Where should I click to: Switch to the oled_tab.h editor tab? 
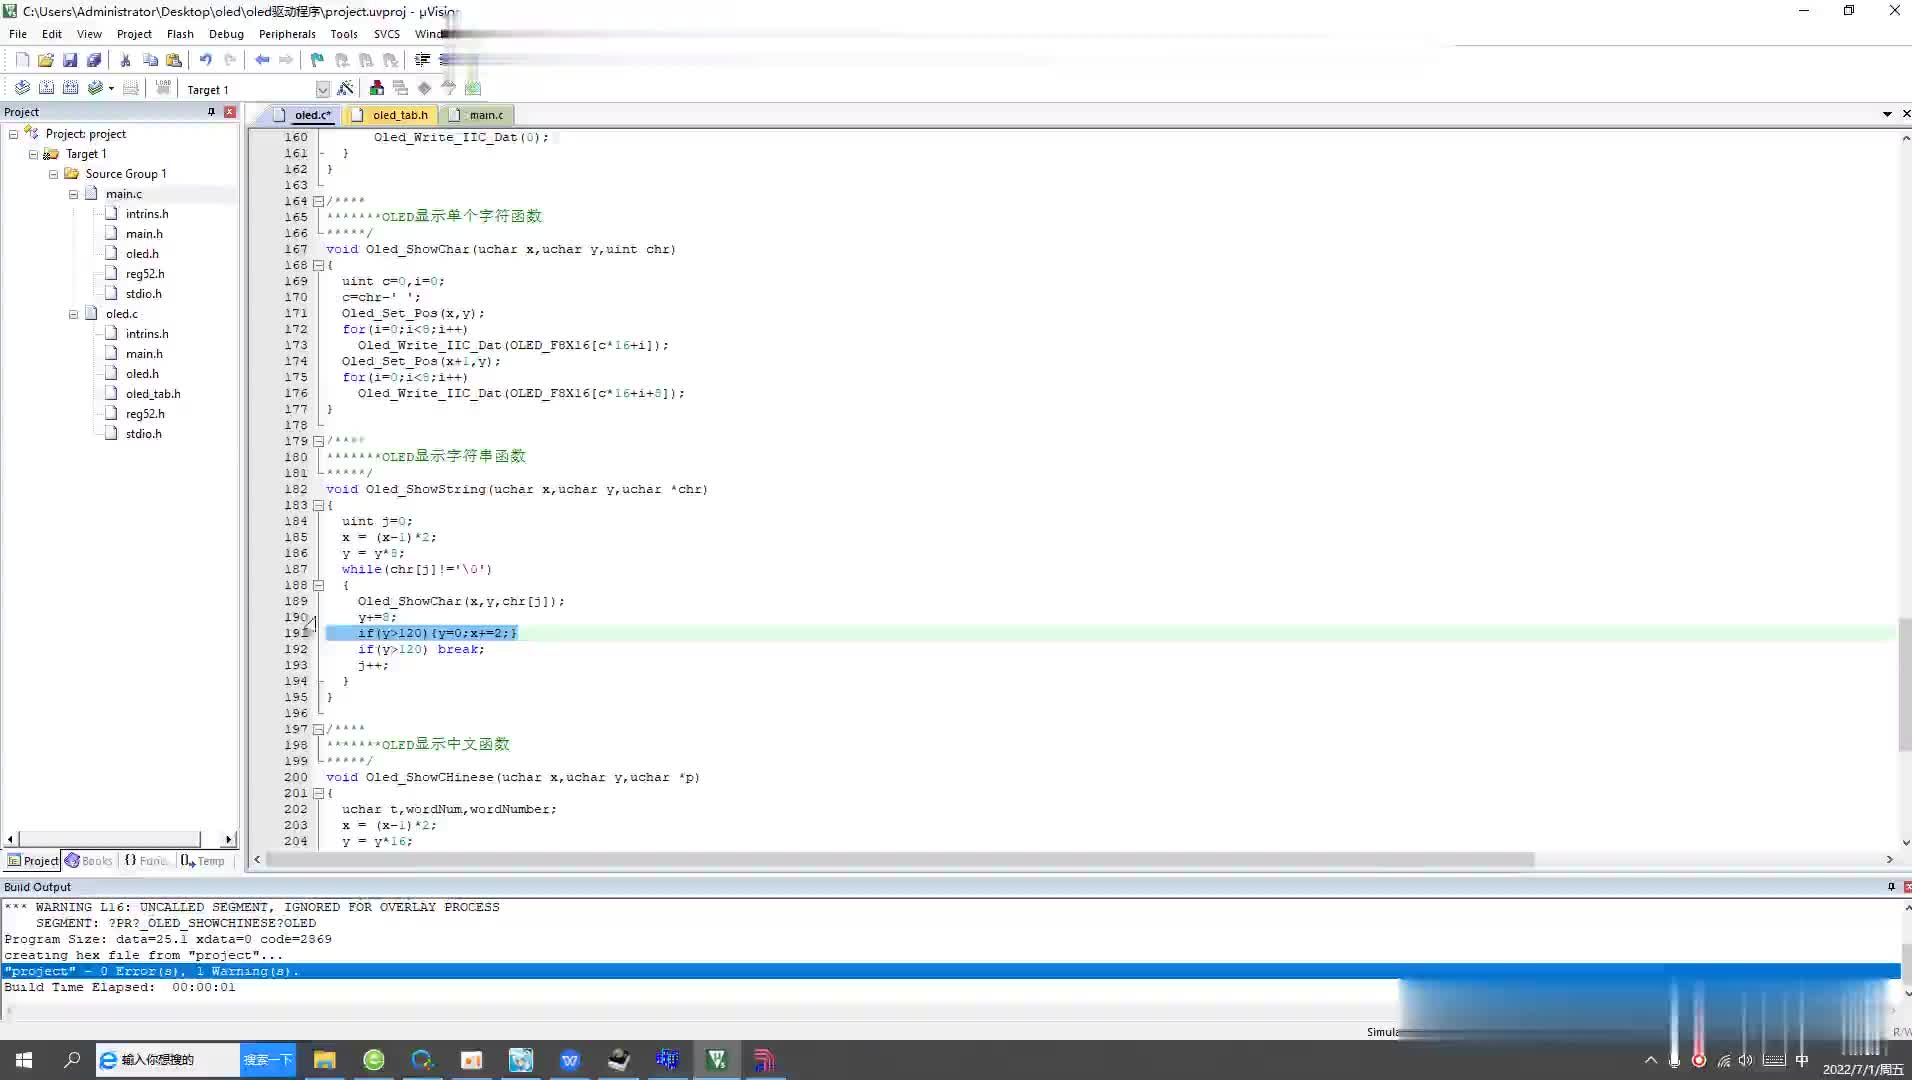click(391, 115)
